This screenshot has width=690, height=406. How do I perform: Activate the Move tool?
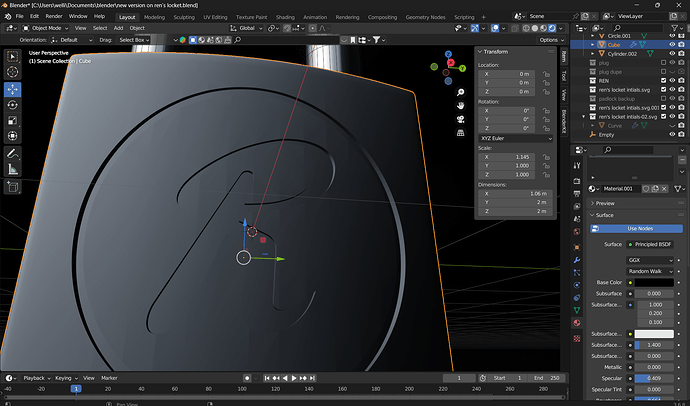point(12,89)
